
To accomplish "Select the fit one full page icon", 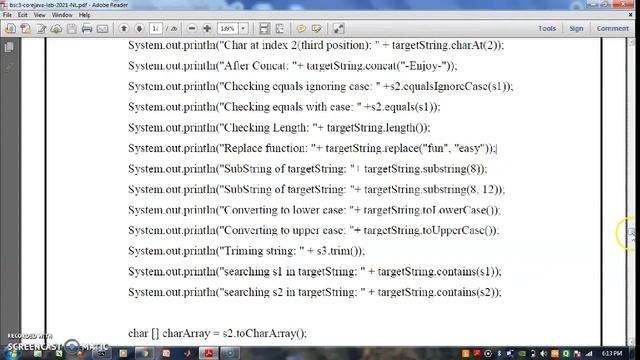I will click(280, 29).
